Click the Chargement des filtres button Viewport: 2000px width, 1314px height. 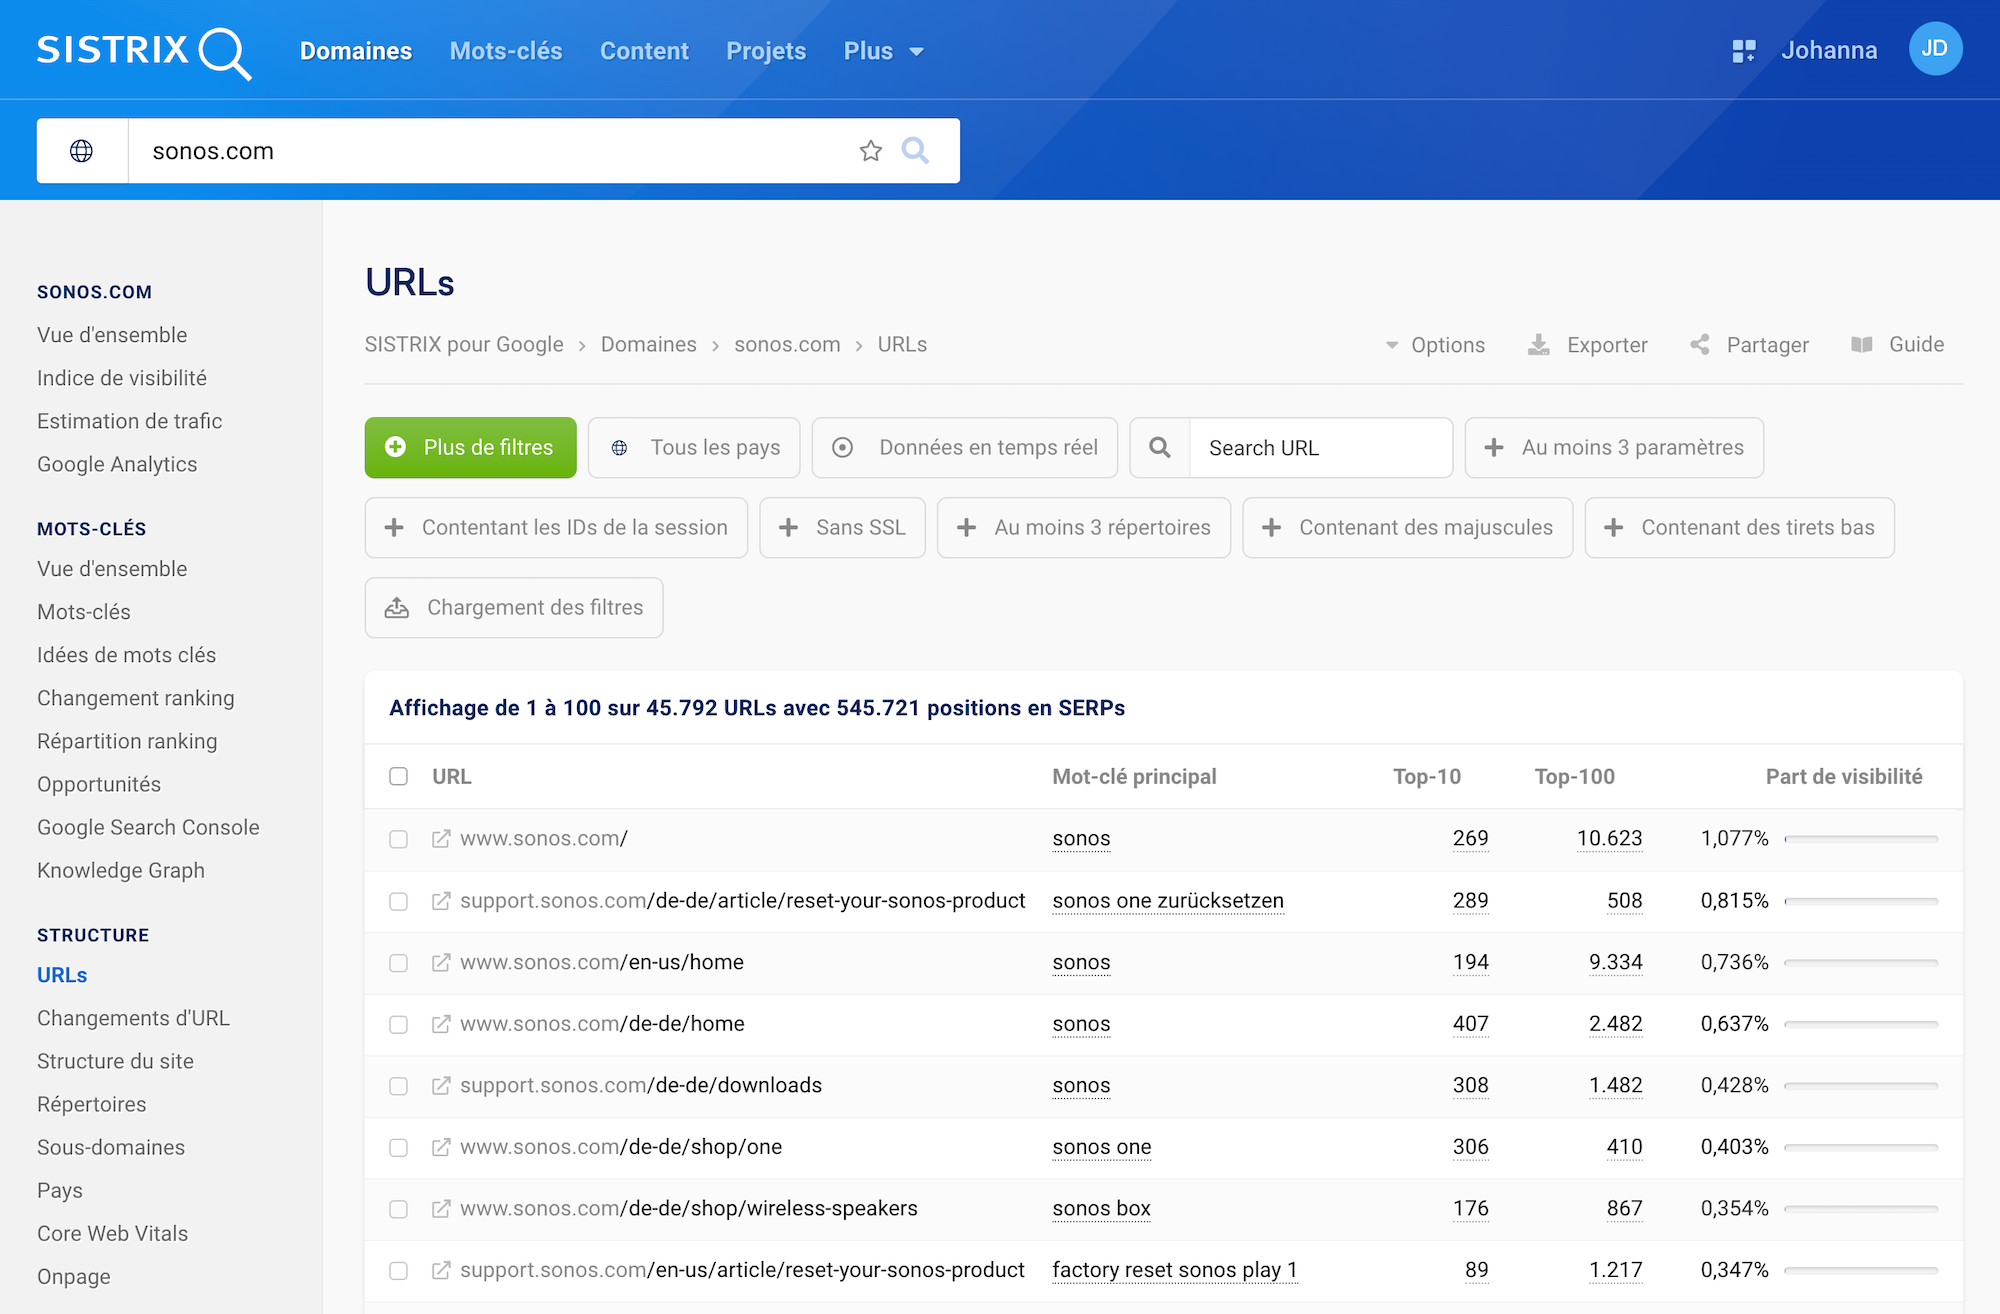[514, 608]
